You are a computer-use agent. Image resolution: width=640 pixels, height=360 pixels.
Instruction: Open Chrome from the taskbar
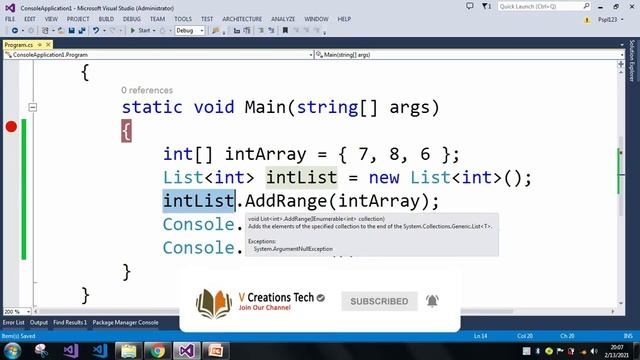(158, 351)
